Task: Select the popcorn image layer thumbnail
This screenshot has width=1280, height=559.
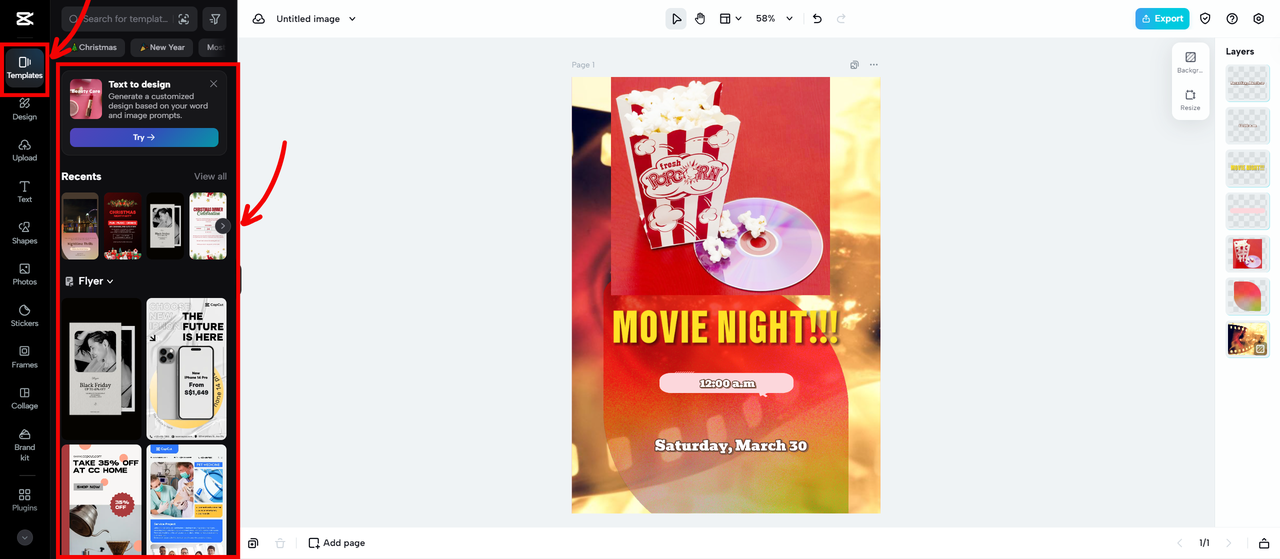Action: [x=1248, y=253]
